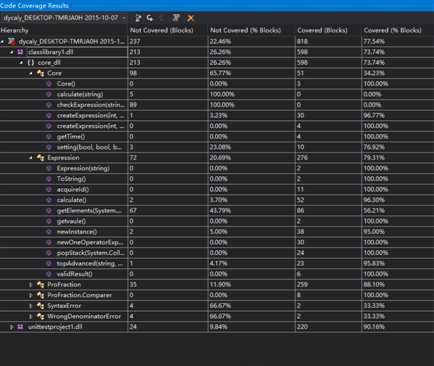The image size is (434, 366).
Task: Click the Import Results toolbar icon
Action: (x=150, y=18)
